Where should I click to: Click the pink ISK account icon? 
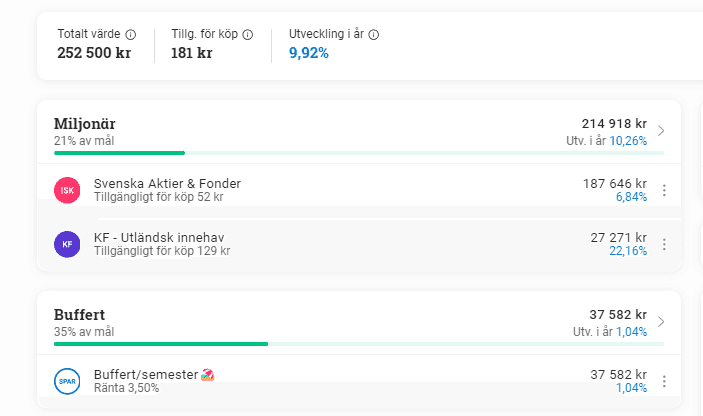click(x=67, y=190)
